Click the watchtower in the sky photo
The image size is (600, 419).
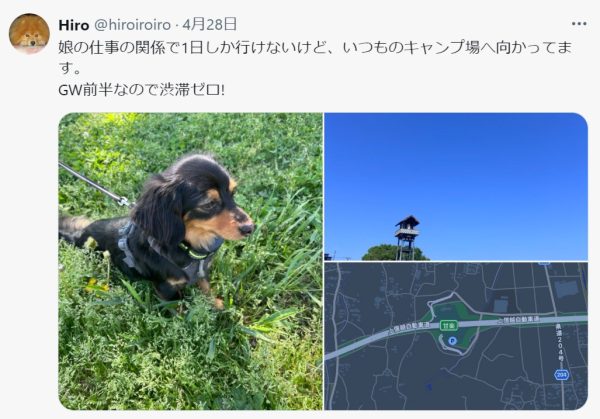coord(407,238)
